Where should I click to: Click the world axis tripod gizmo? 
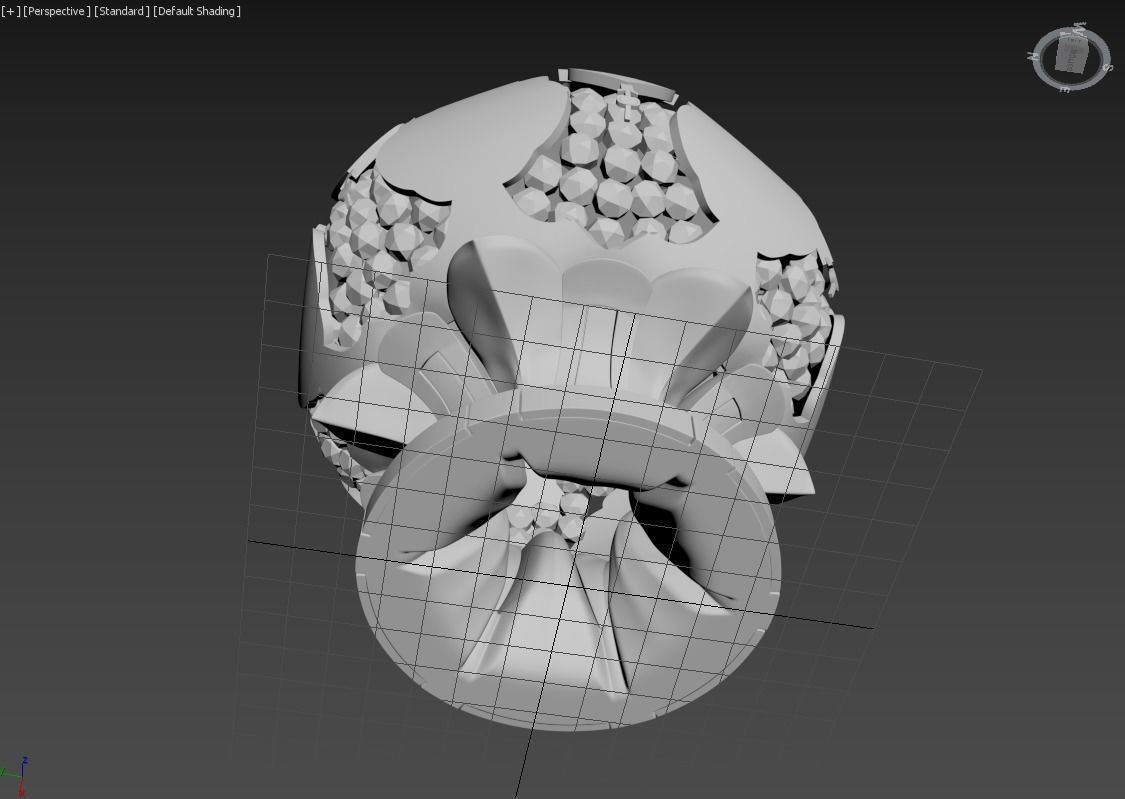coord(16,776)
